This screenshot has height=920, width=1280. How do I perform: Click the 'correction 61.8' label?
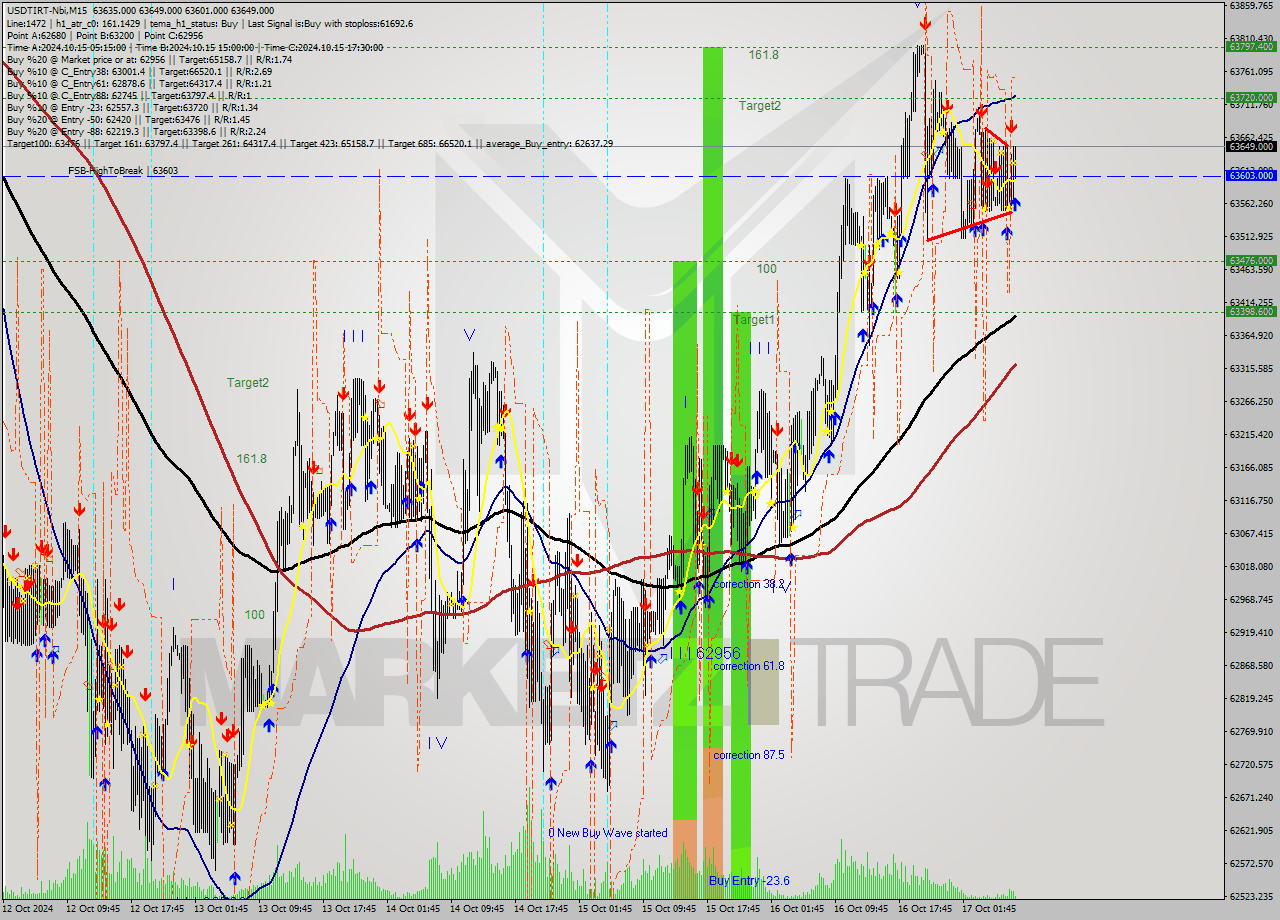pos(748,666)
